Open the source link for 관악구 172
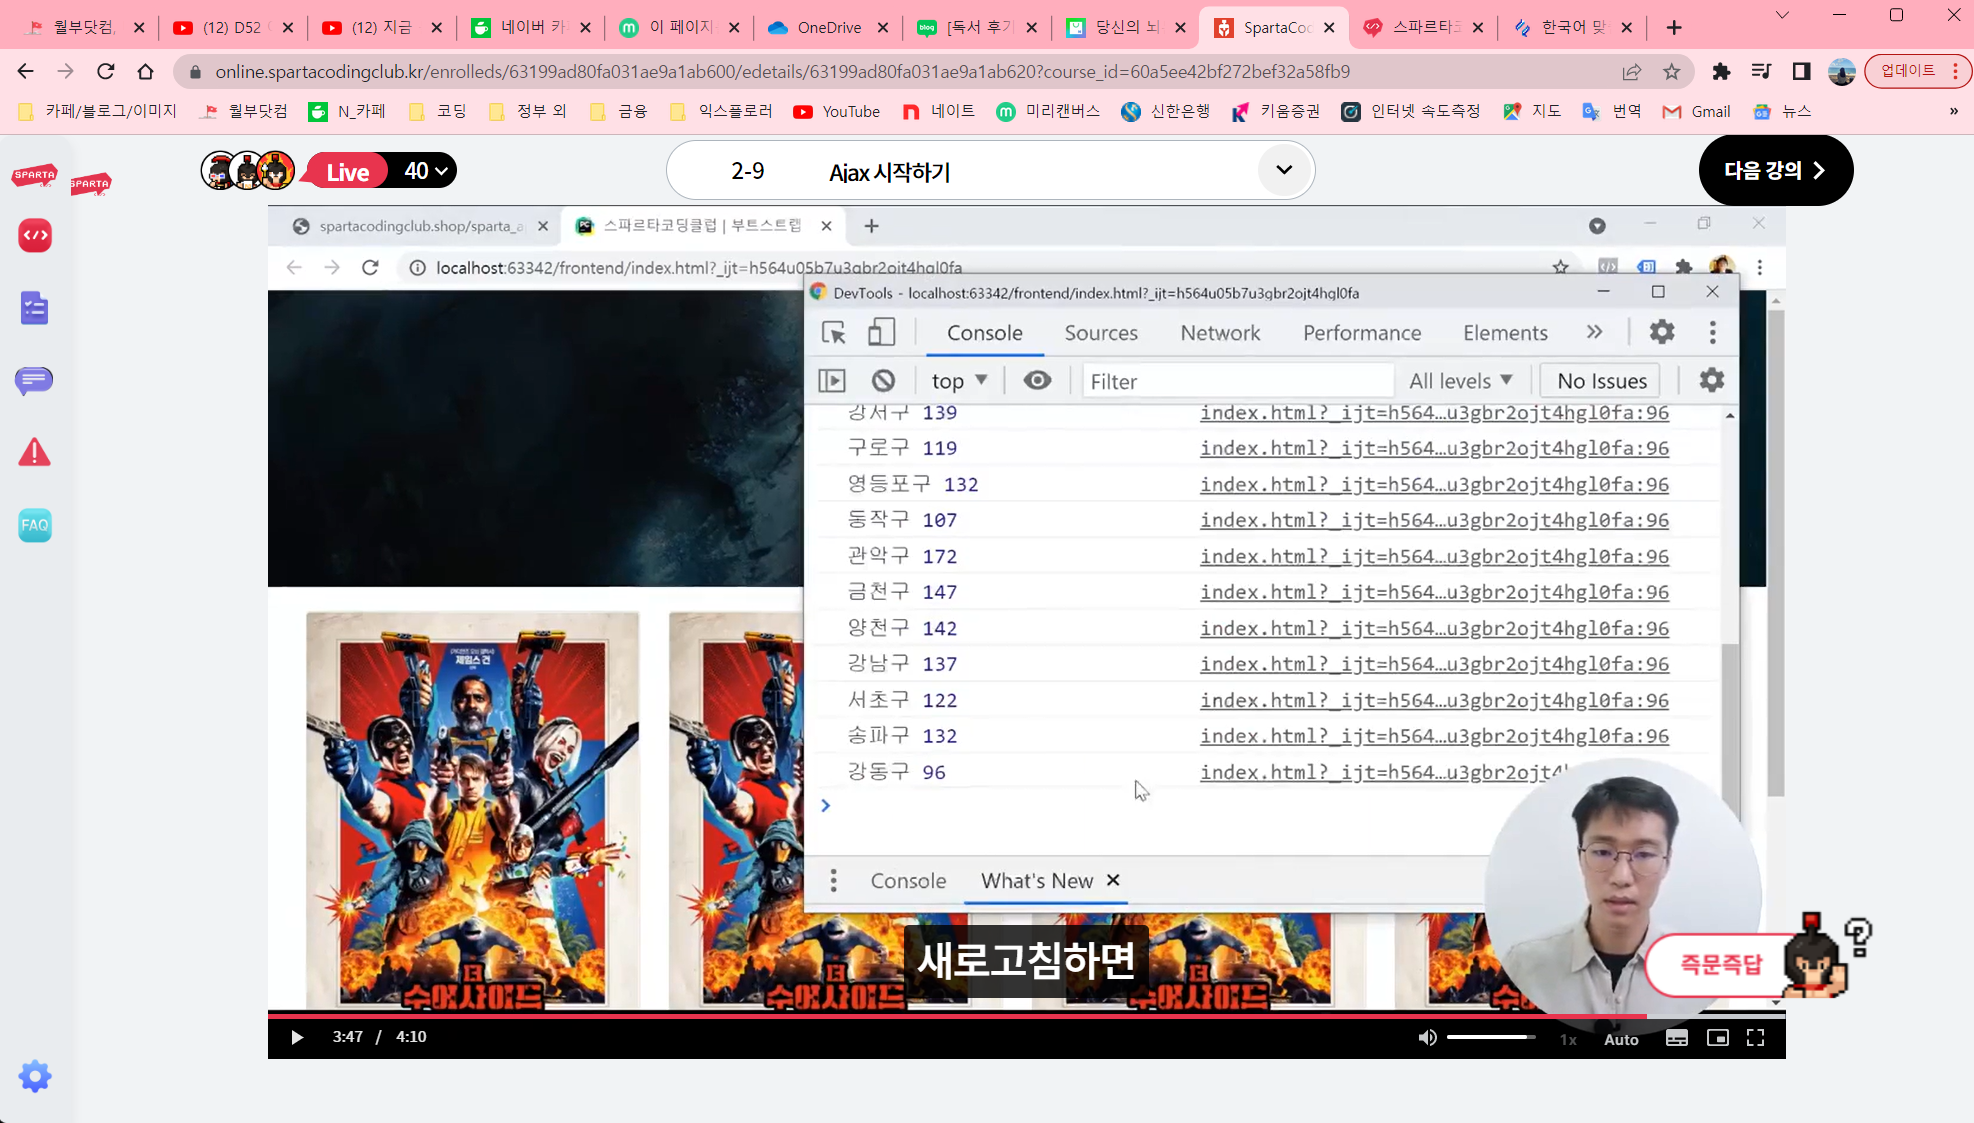 [x=1434, y=556]
